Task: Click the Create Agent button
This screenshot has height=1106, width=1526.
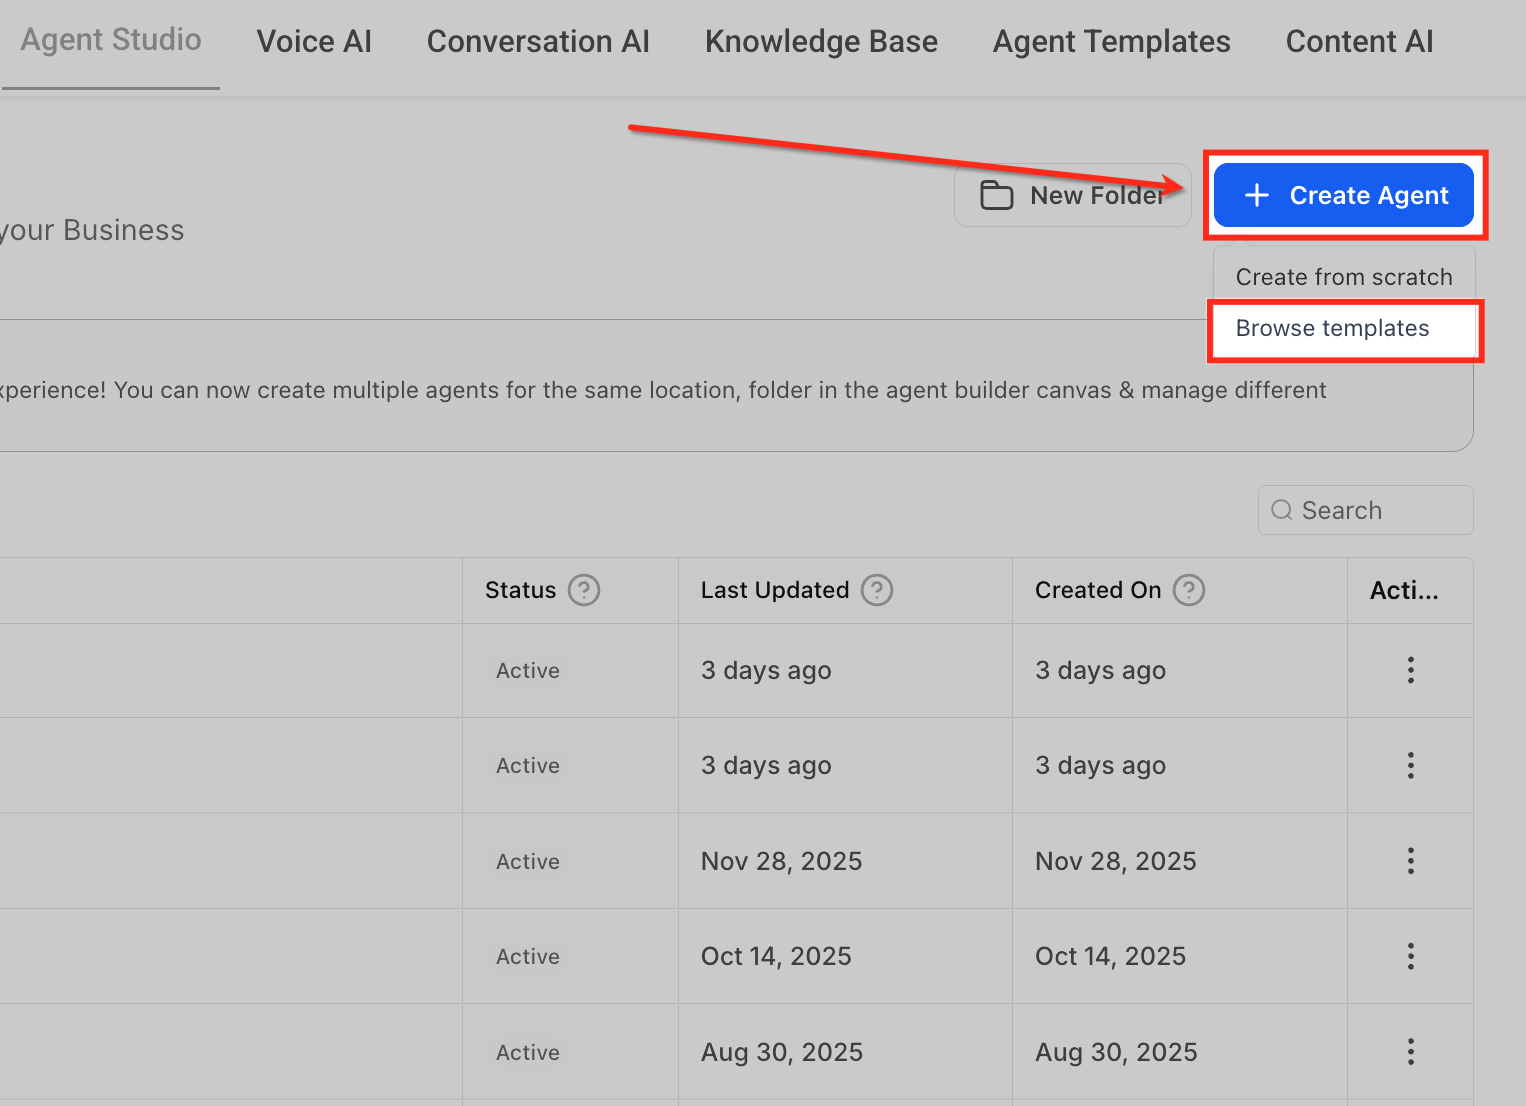Action: pyautogui.click(x=1344, y=195)
